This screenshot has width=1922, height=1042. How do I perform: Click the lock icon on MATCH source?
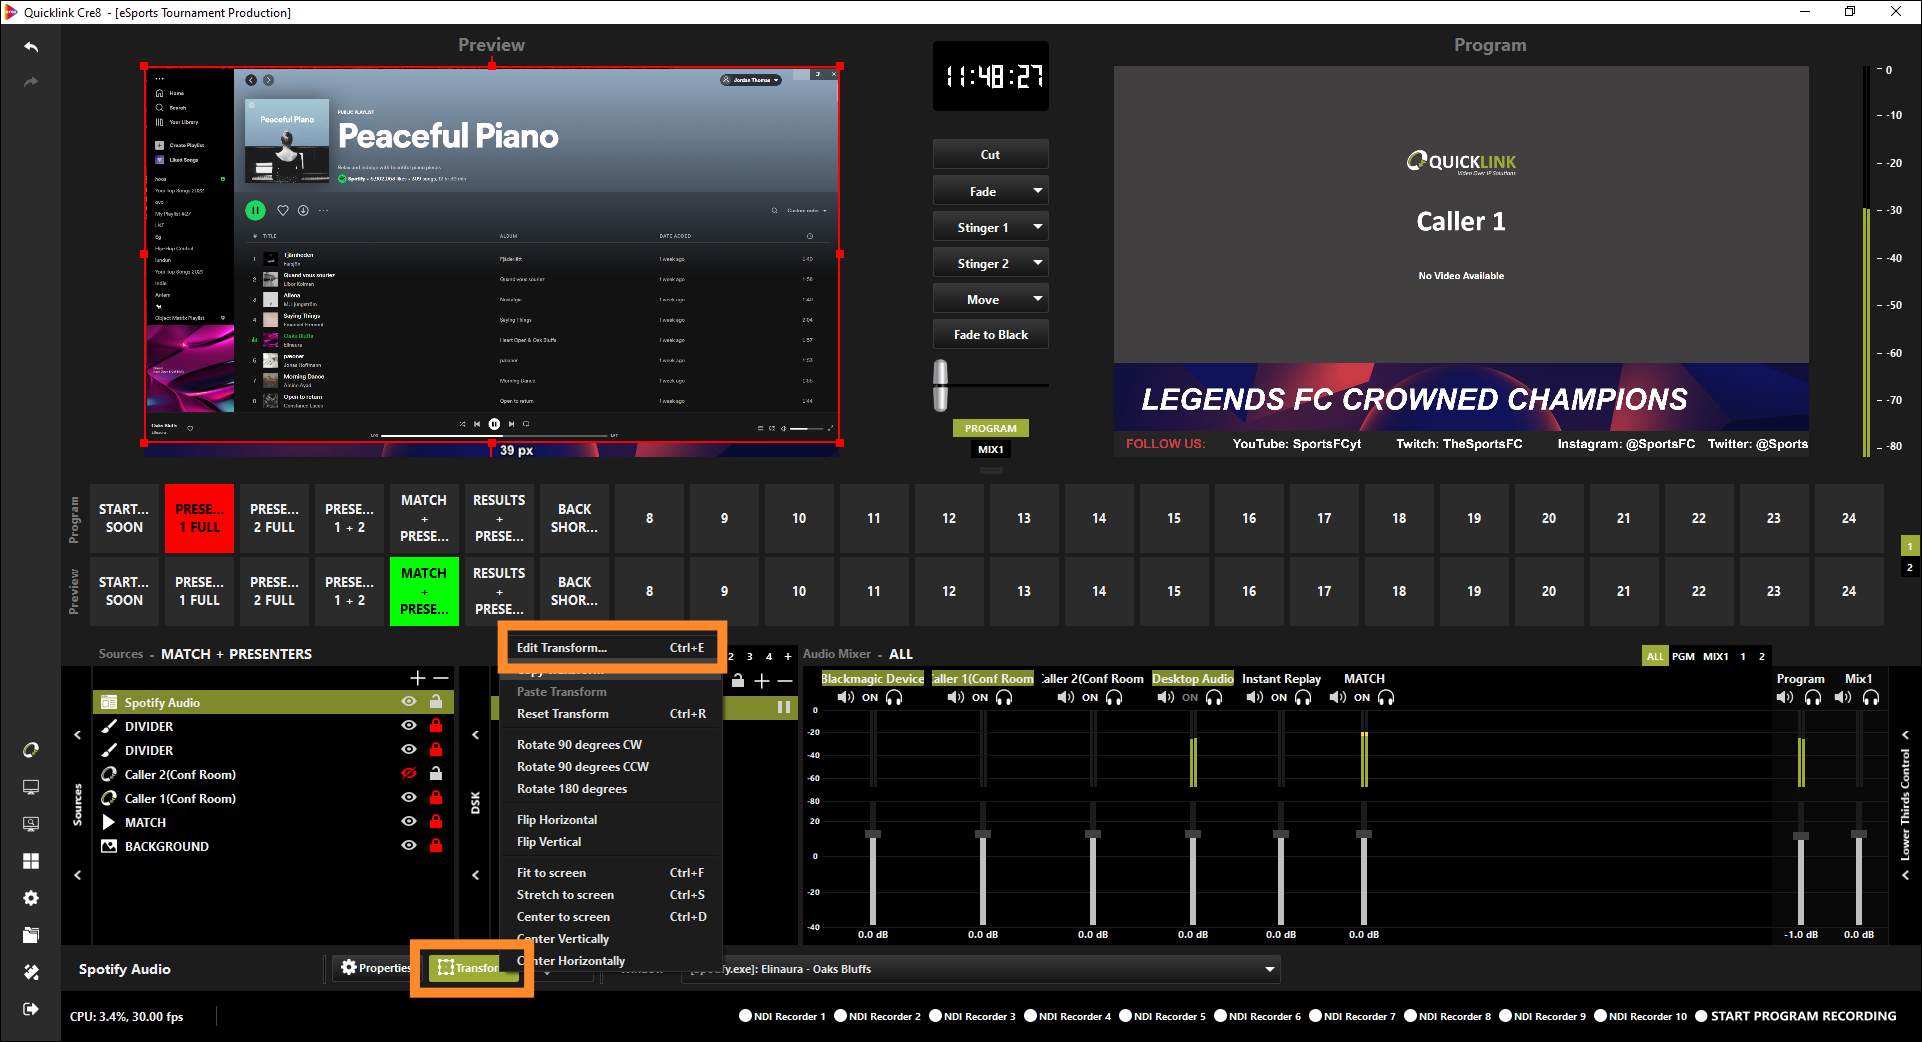(436, 821)
